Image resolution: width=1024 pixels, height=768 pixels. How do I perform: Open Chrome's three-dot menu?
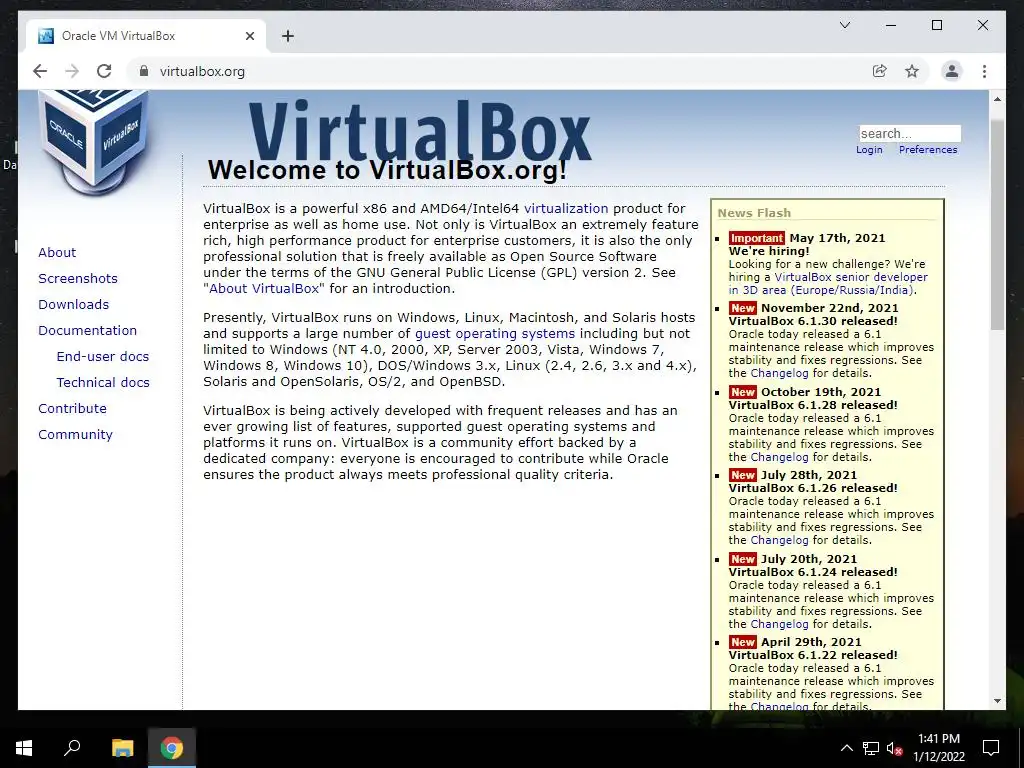coord(984,71)
